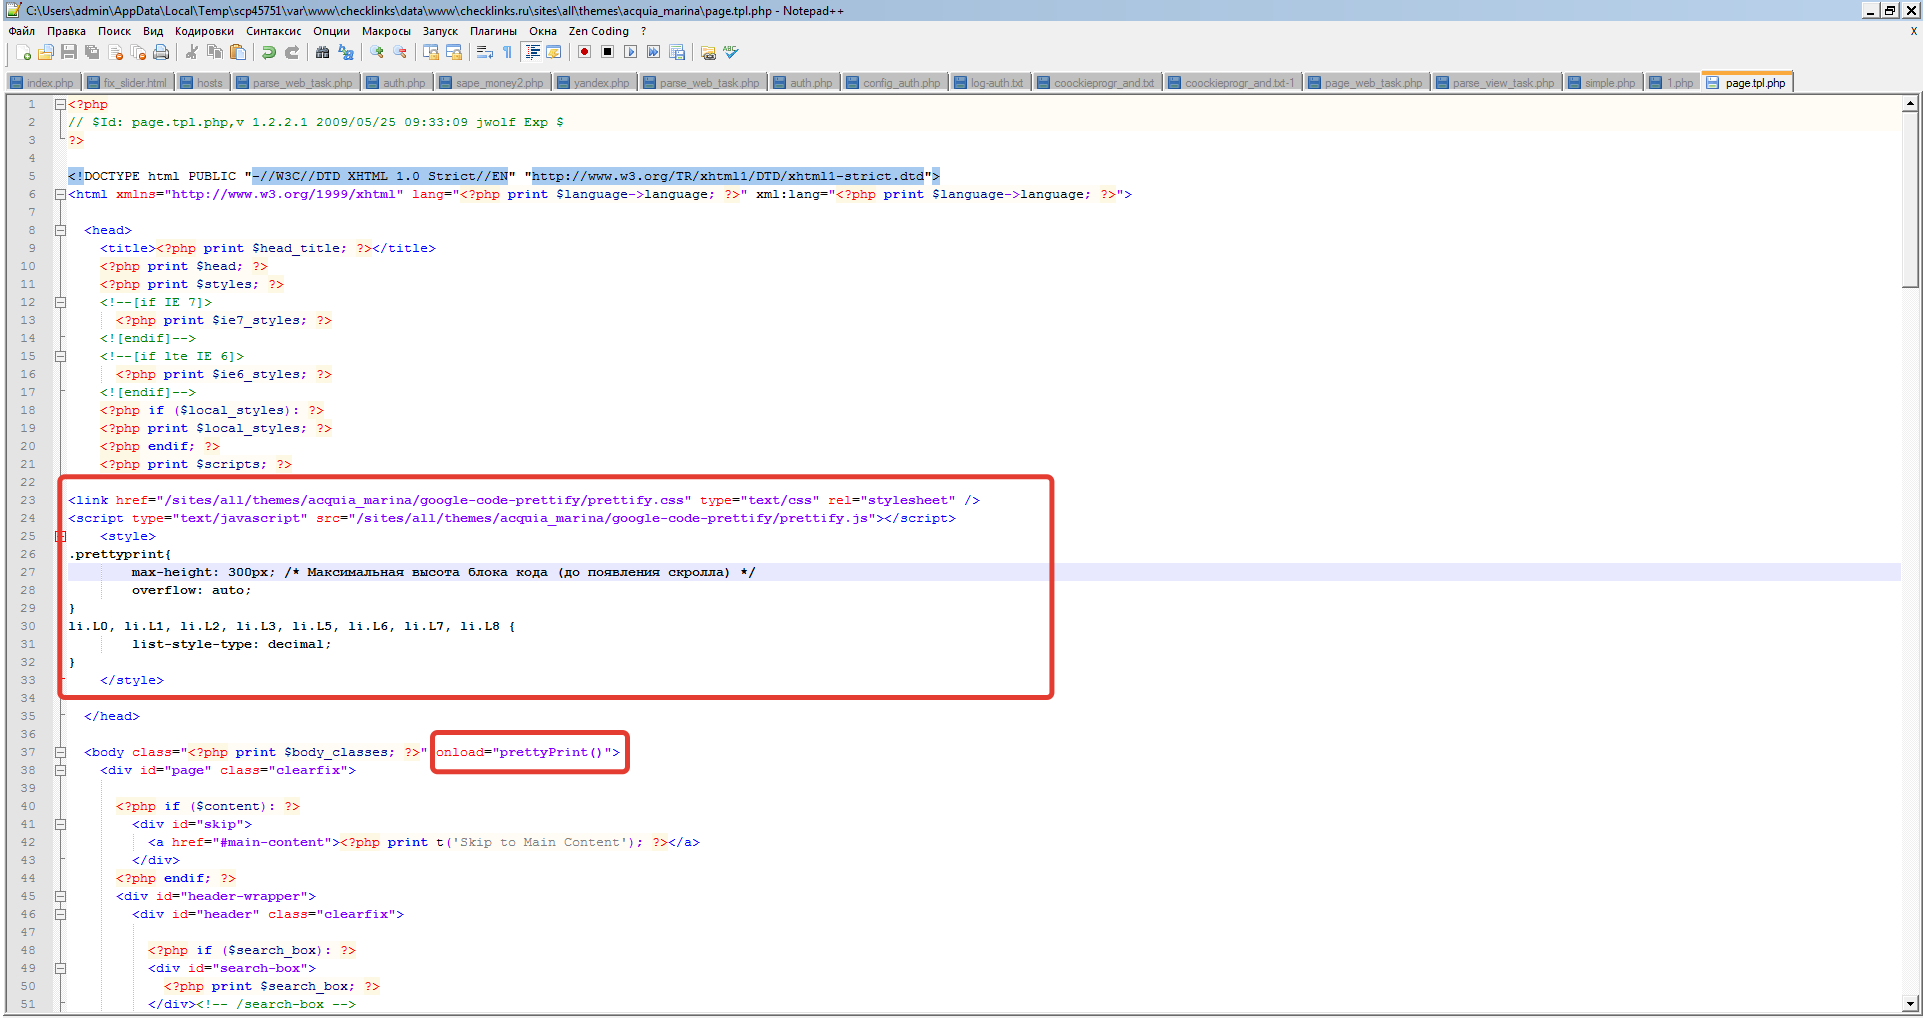Start macro recording red dot icon
This screenshot has width=1926, height=1018.
point(584,53)
